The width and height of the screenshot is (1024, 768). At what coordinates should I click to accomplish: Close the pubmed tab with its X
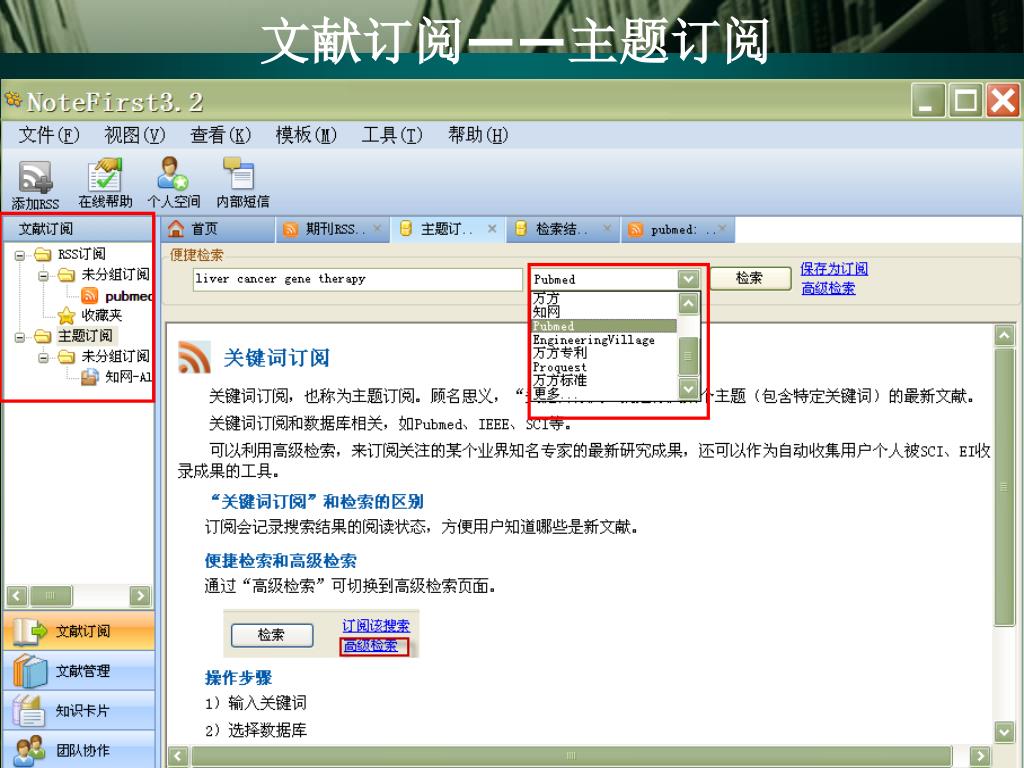722,229
